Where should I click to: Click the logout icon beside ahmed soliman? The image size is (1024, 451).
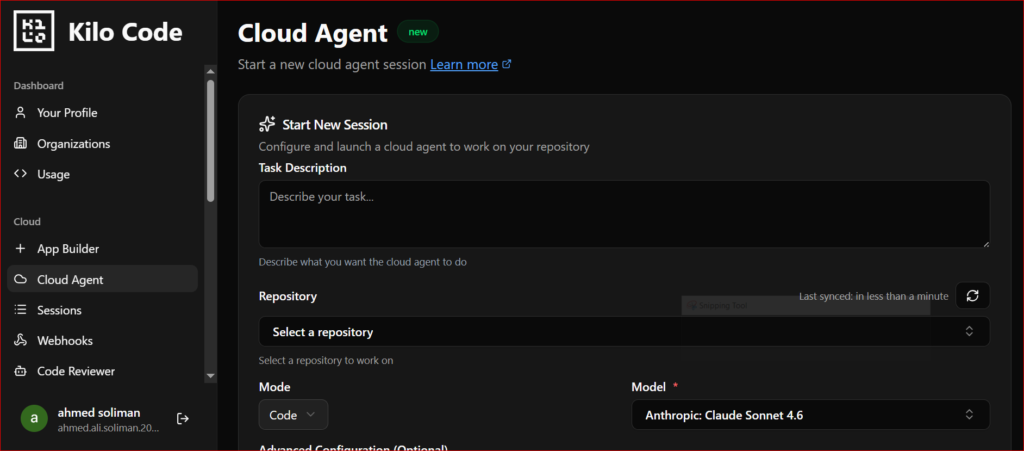183,418
